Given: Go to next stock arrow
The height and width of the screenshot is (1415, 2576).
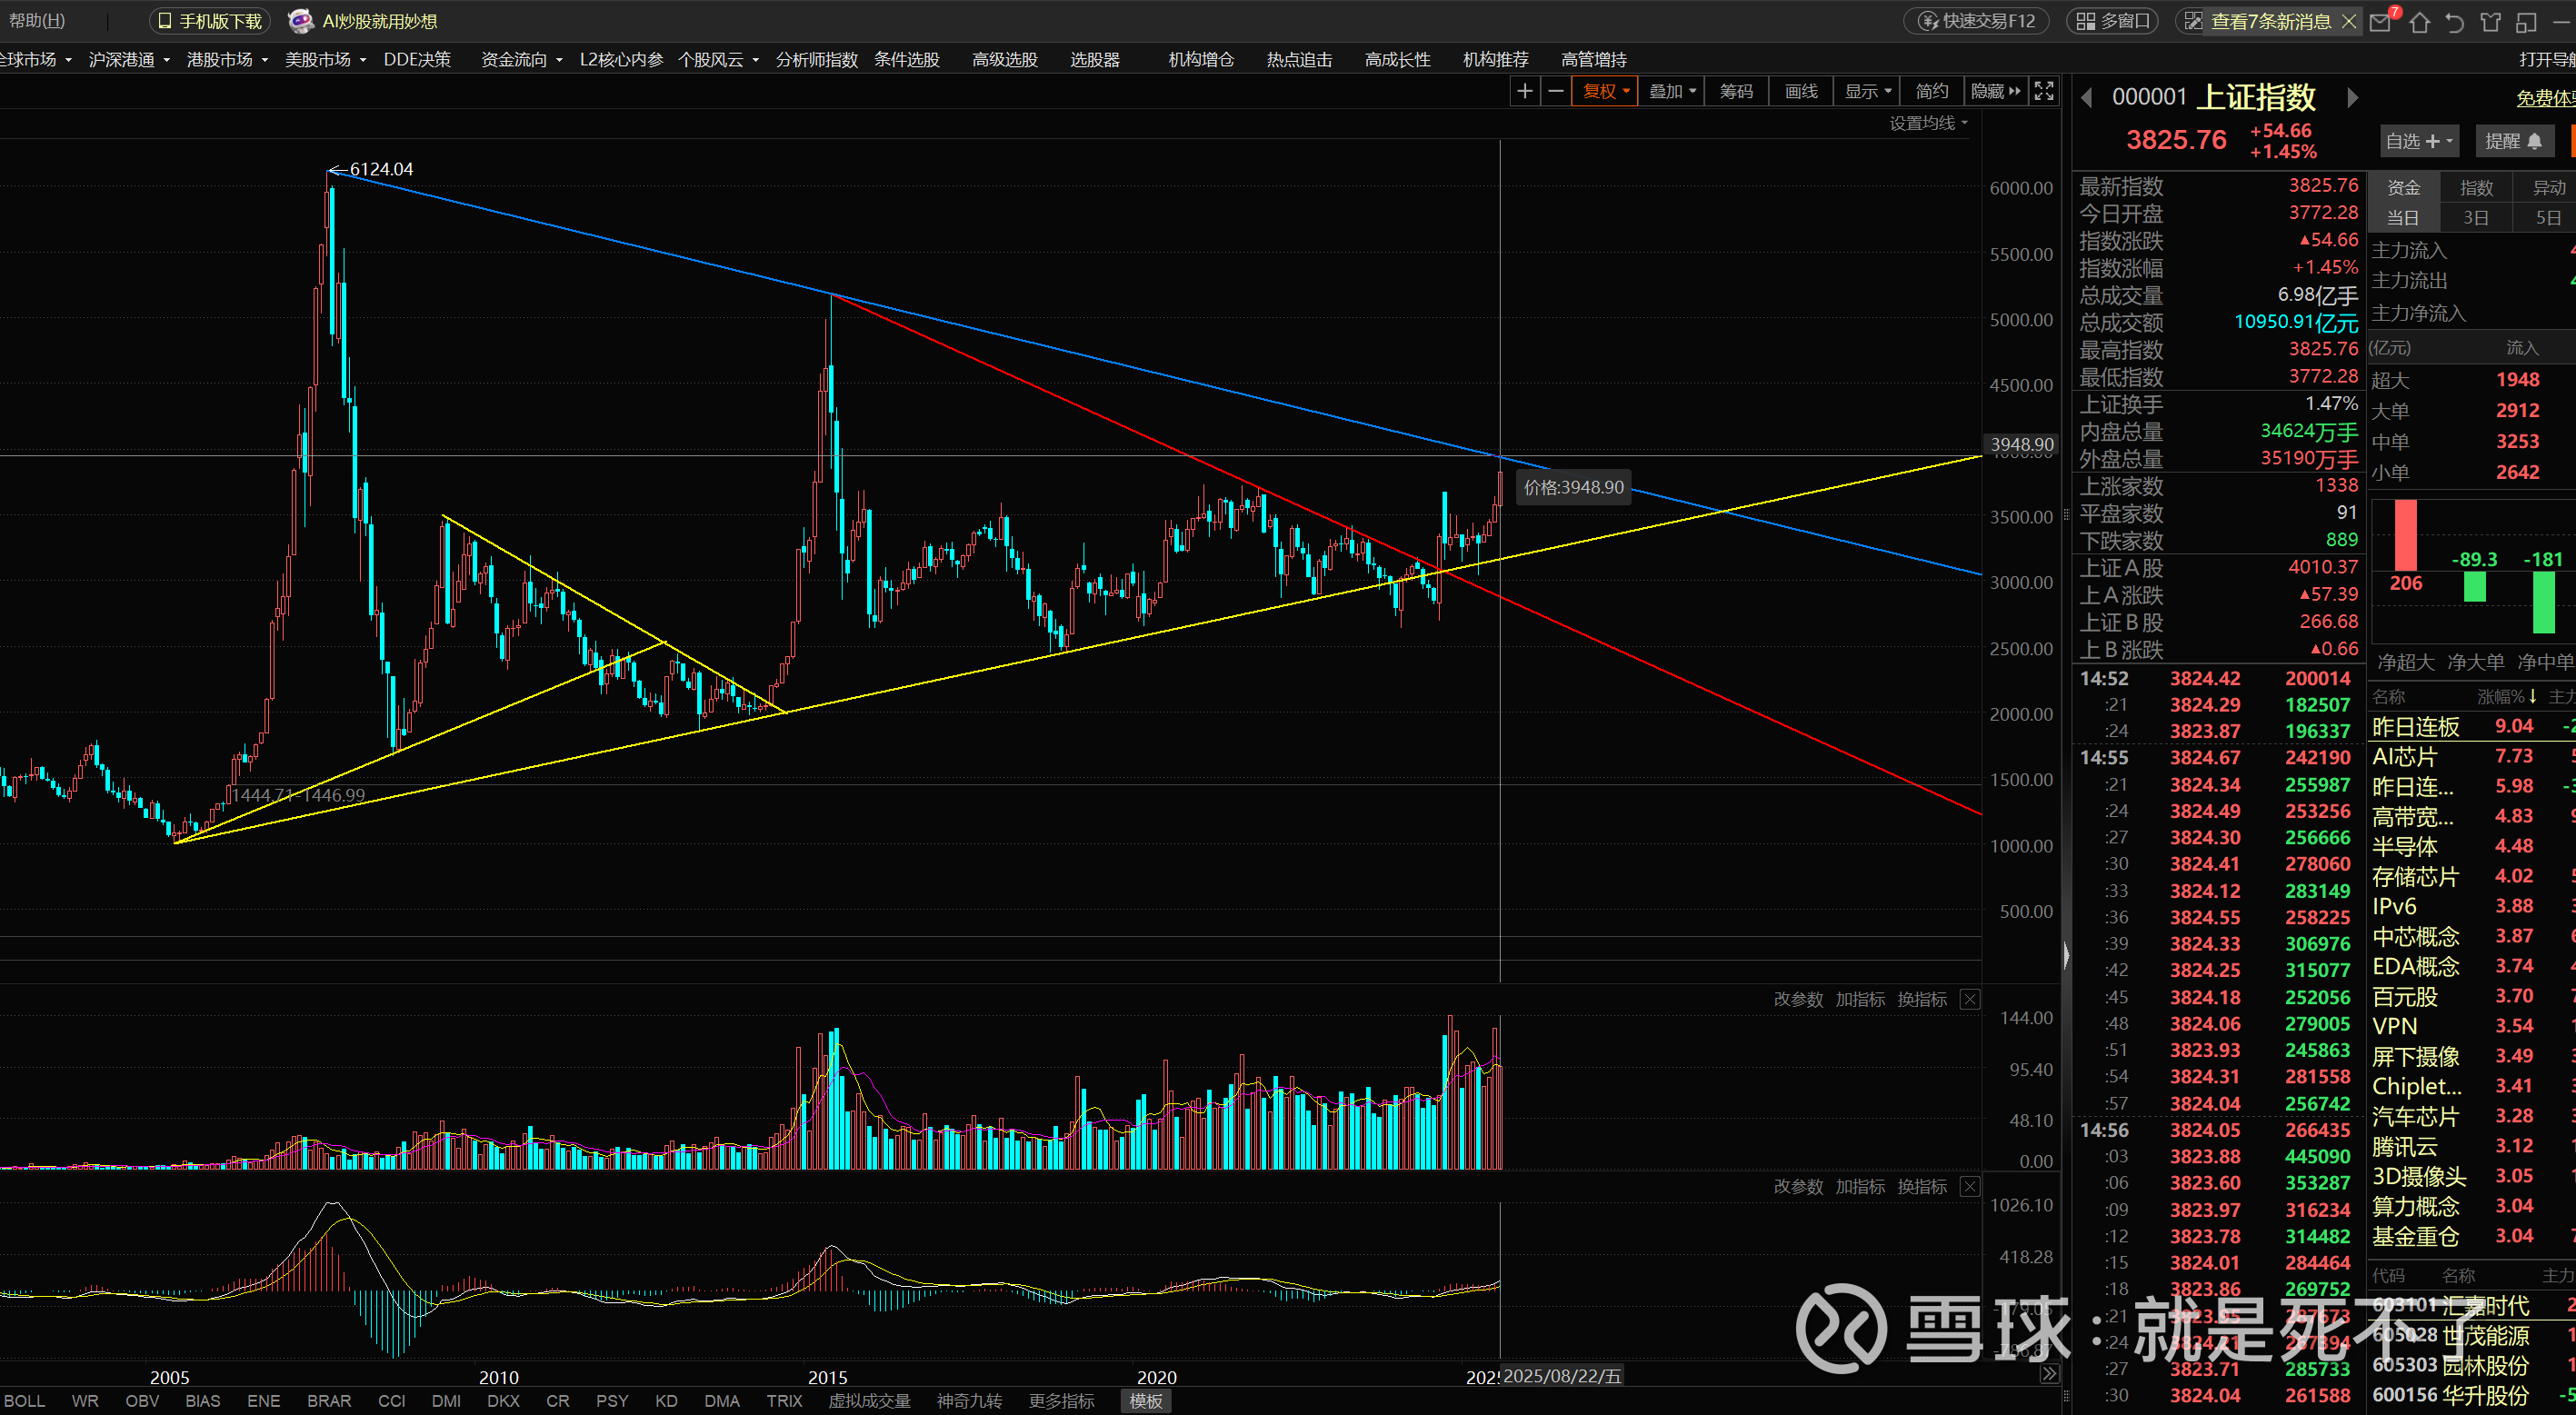Looking at the screenshot, I should pos(2352,98).
